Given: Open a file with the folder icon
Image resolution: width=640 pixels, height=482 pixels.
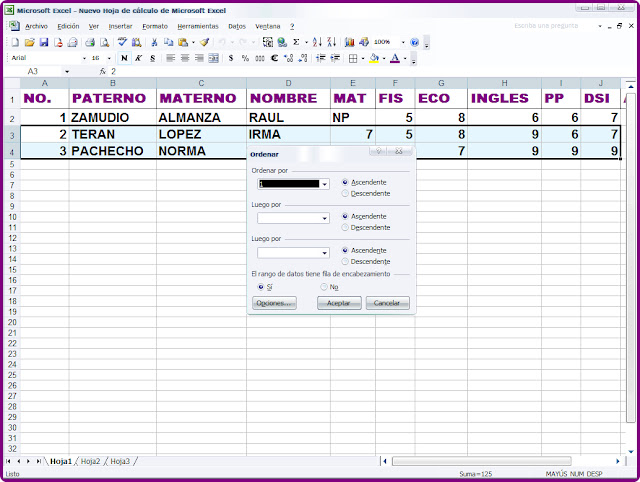Looking at the screenshot, I should click(29, 42).
